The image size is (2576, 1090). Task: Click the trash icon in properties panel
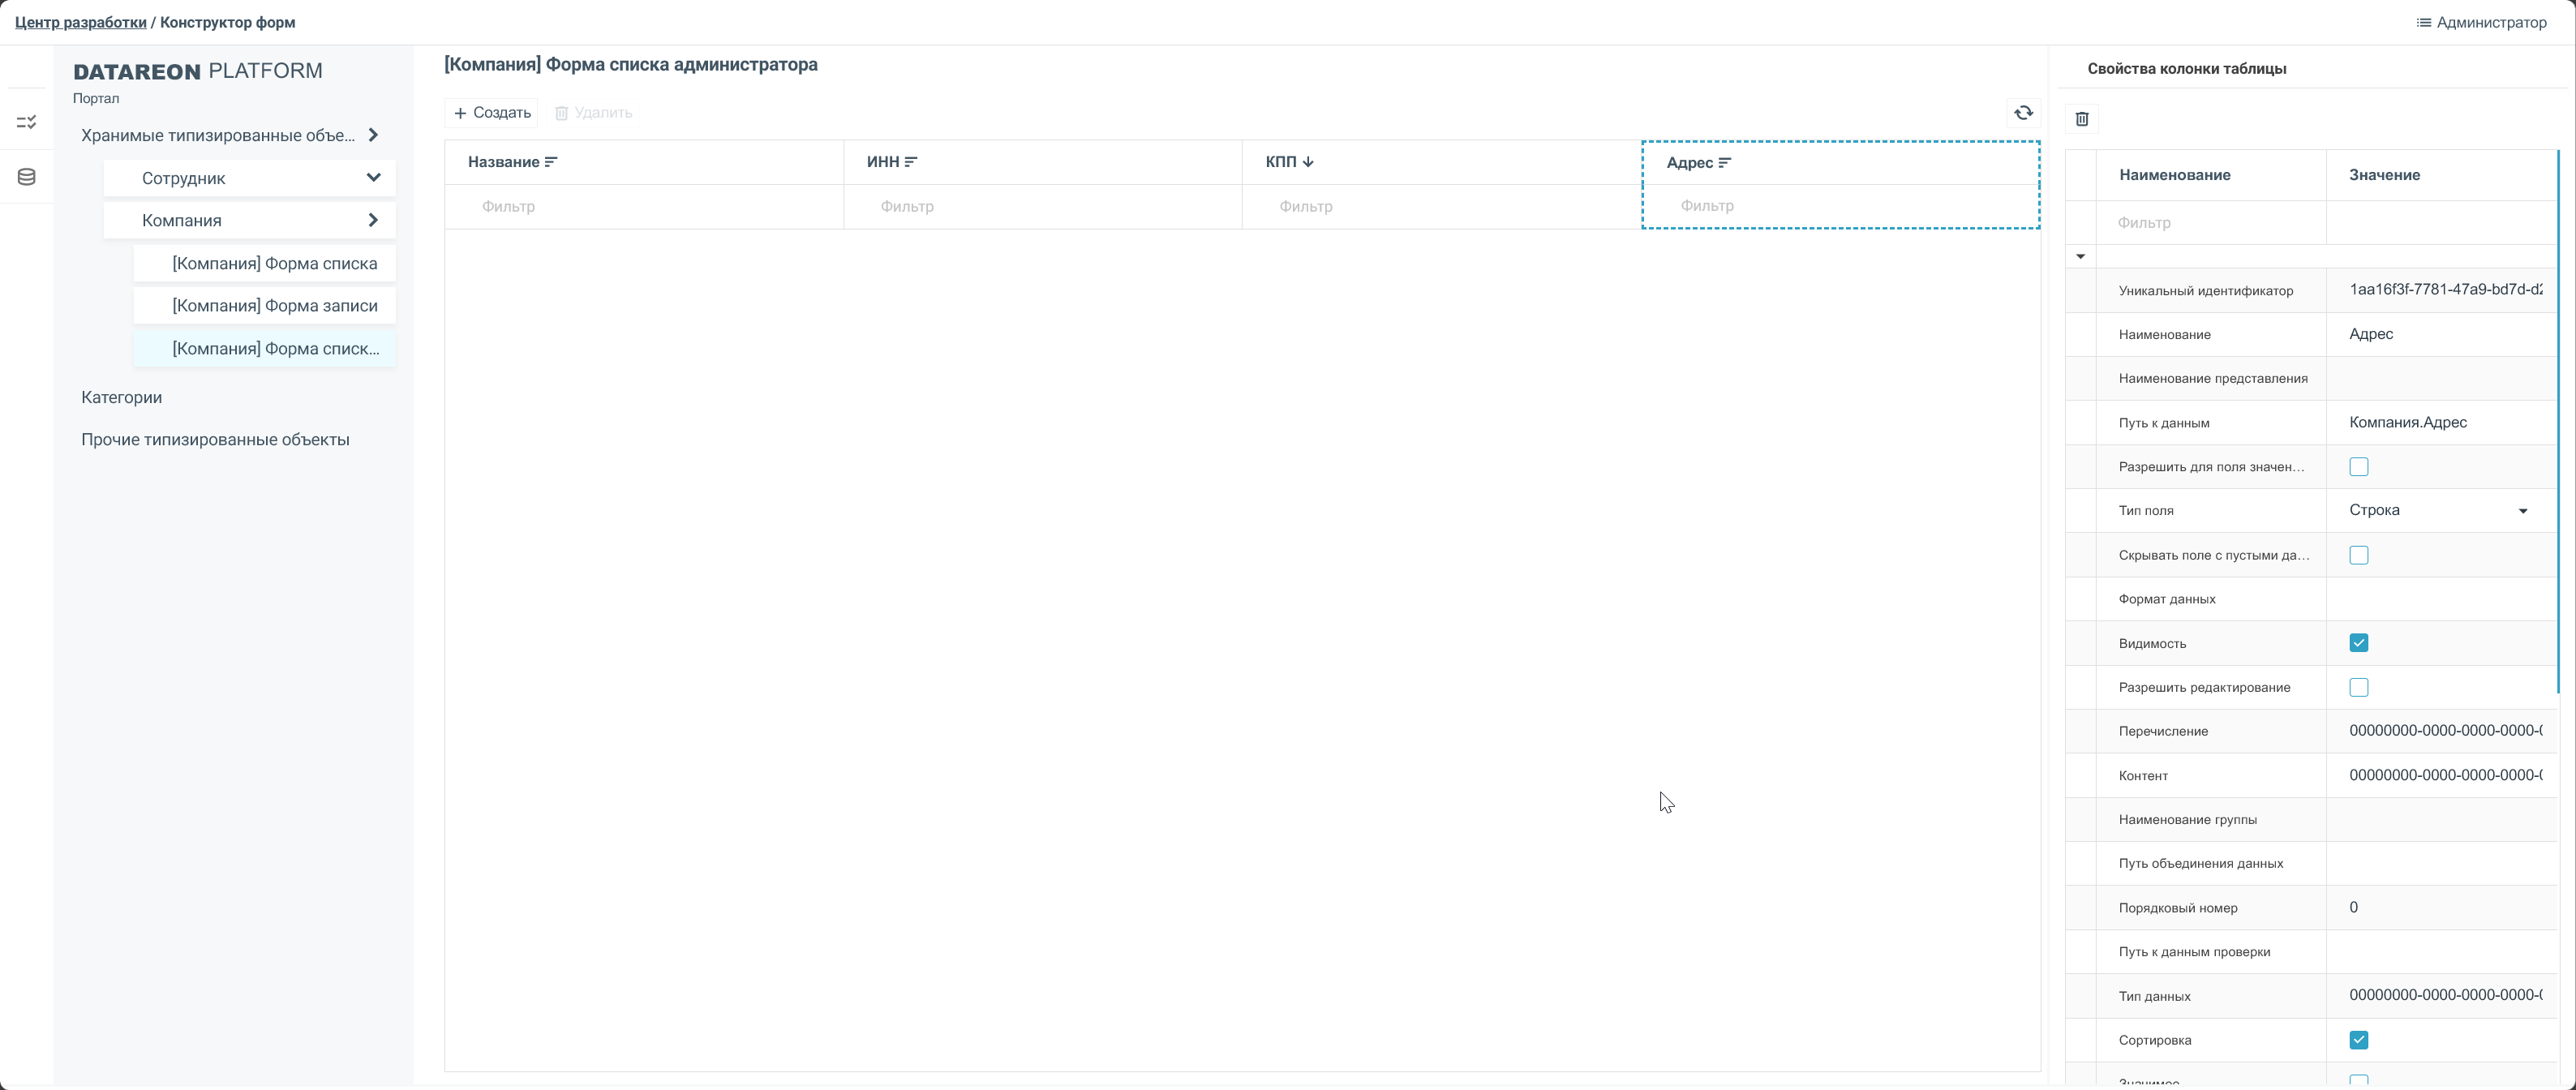point(2082,119)
